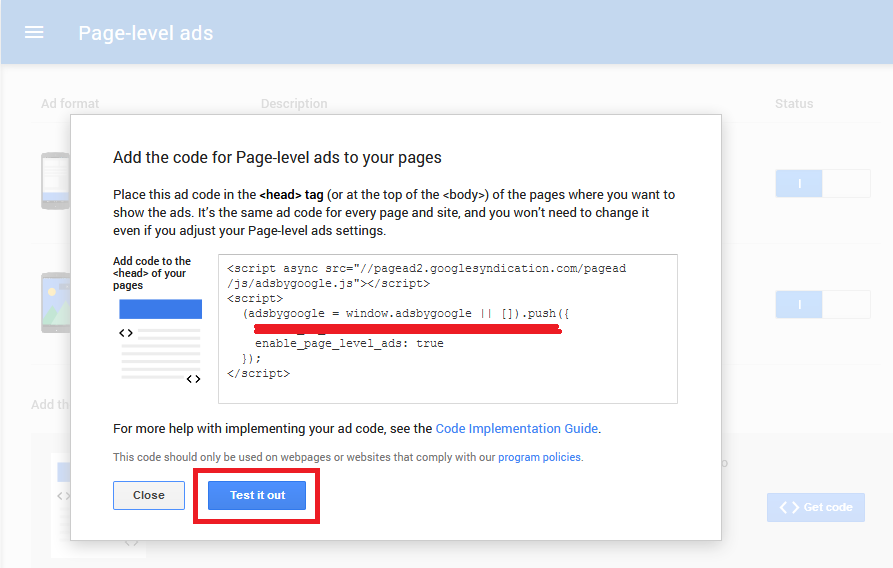Toggle the first ad format status switch

[822, 183]
